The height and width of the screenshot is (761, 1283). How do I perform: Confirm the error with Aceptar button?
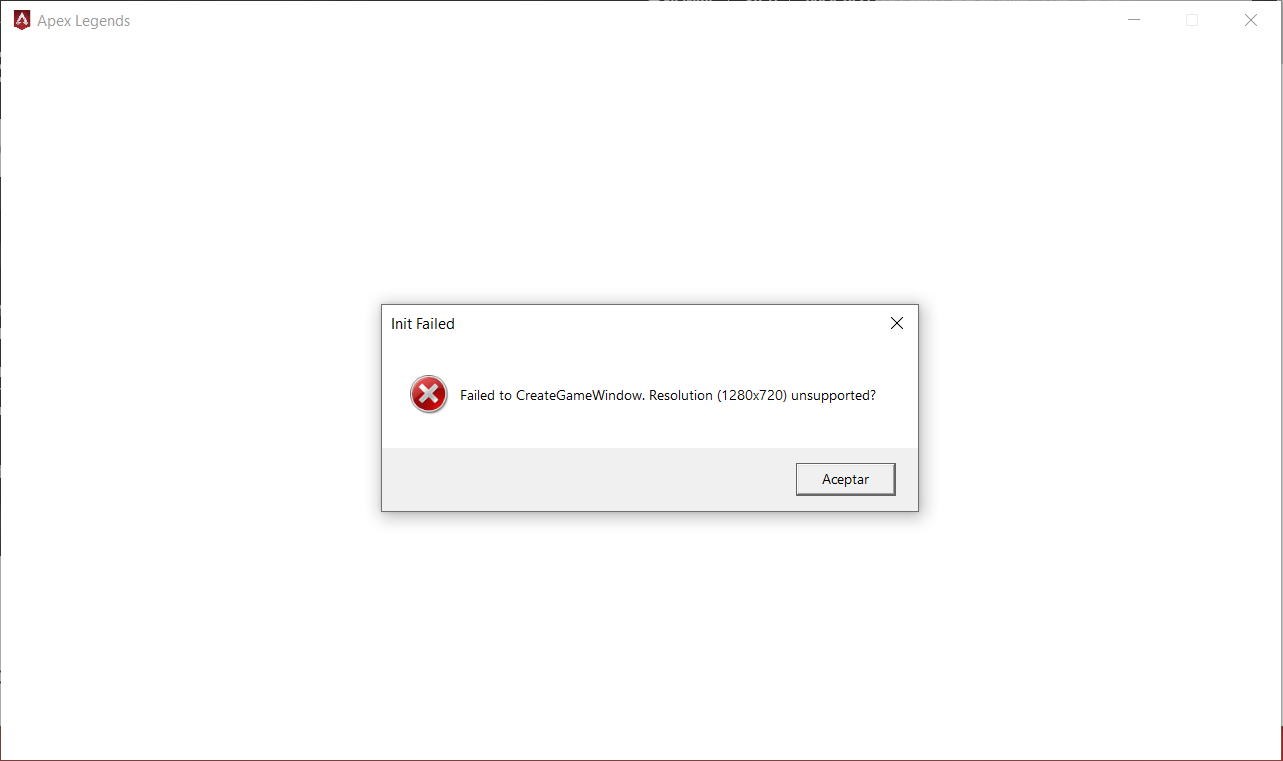845,479
